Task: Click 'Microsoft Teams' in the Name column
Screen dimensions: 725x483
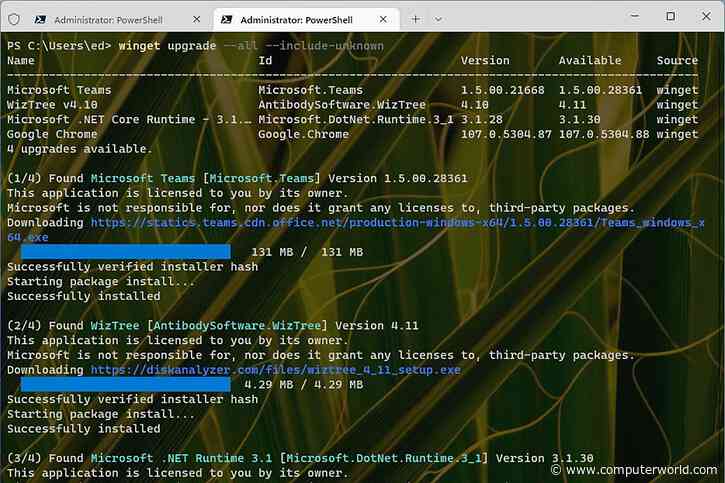Action: point(59,90)
